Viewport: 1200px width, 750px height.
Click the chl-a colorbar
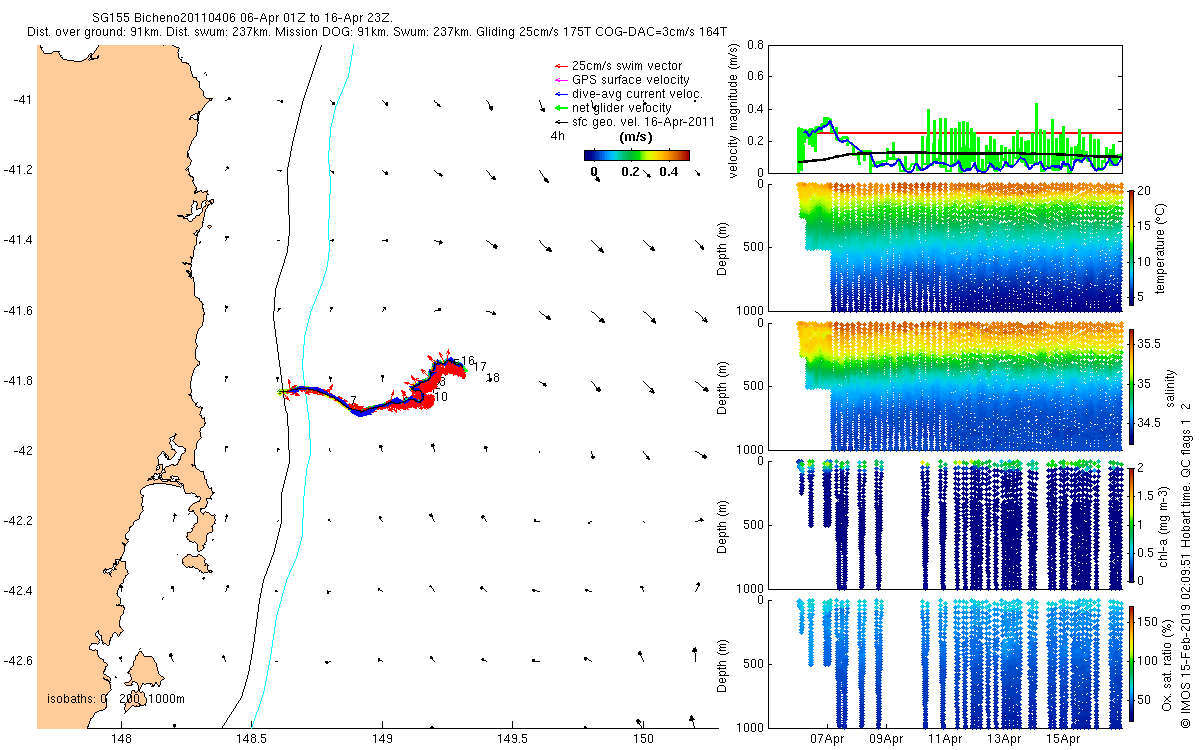[1131, 527]
